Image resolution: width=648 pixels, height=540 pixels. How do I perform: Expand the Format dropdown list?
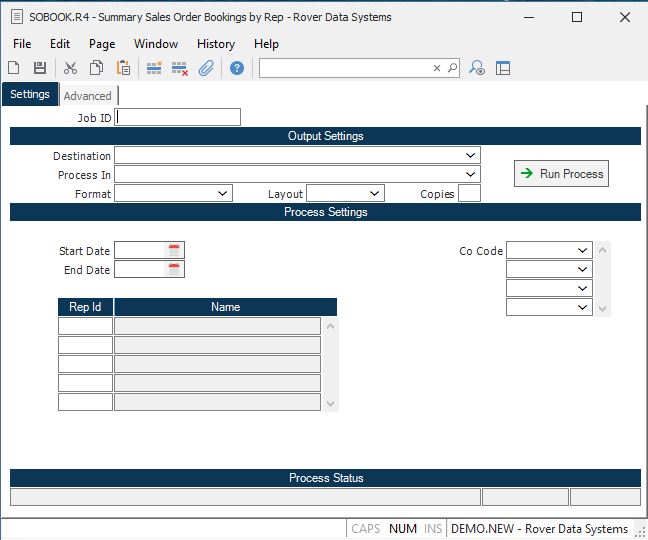tap(222, 194)
